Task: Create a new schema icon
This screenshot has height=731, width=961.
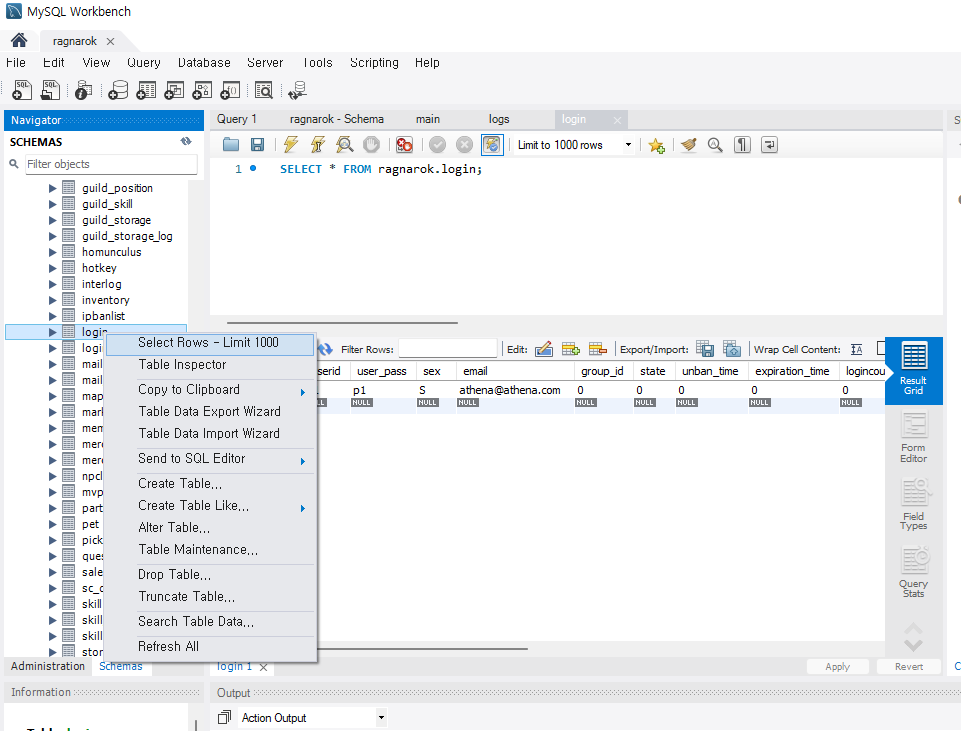Action: (x=118, y=90)
